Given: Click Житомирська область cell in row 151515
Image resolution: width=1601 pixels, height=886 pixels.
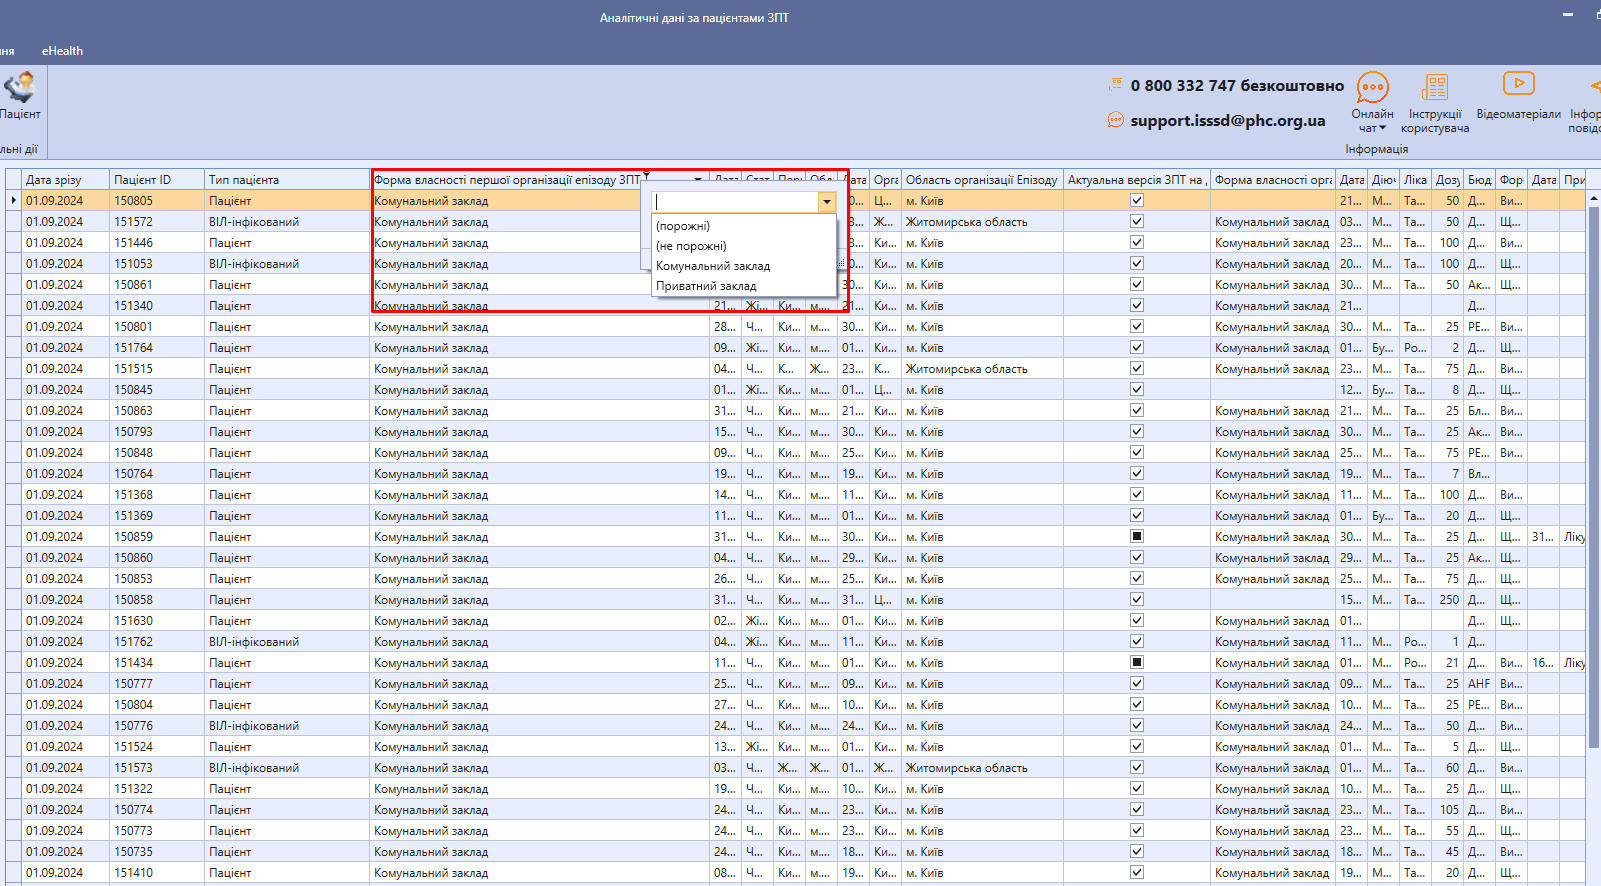Looking at the screenshot, I should click(x=982, y=369).
